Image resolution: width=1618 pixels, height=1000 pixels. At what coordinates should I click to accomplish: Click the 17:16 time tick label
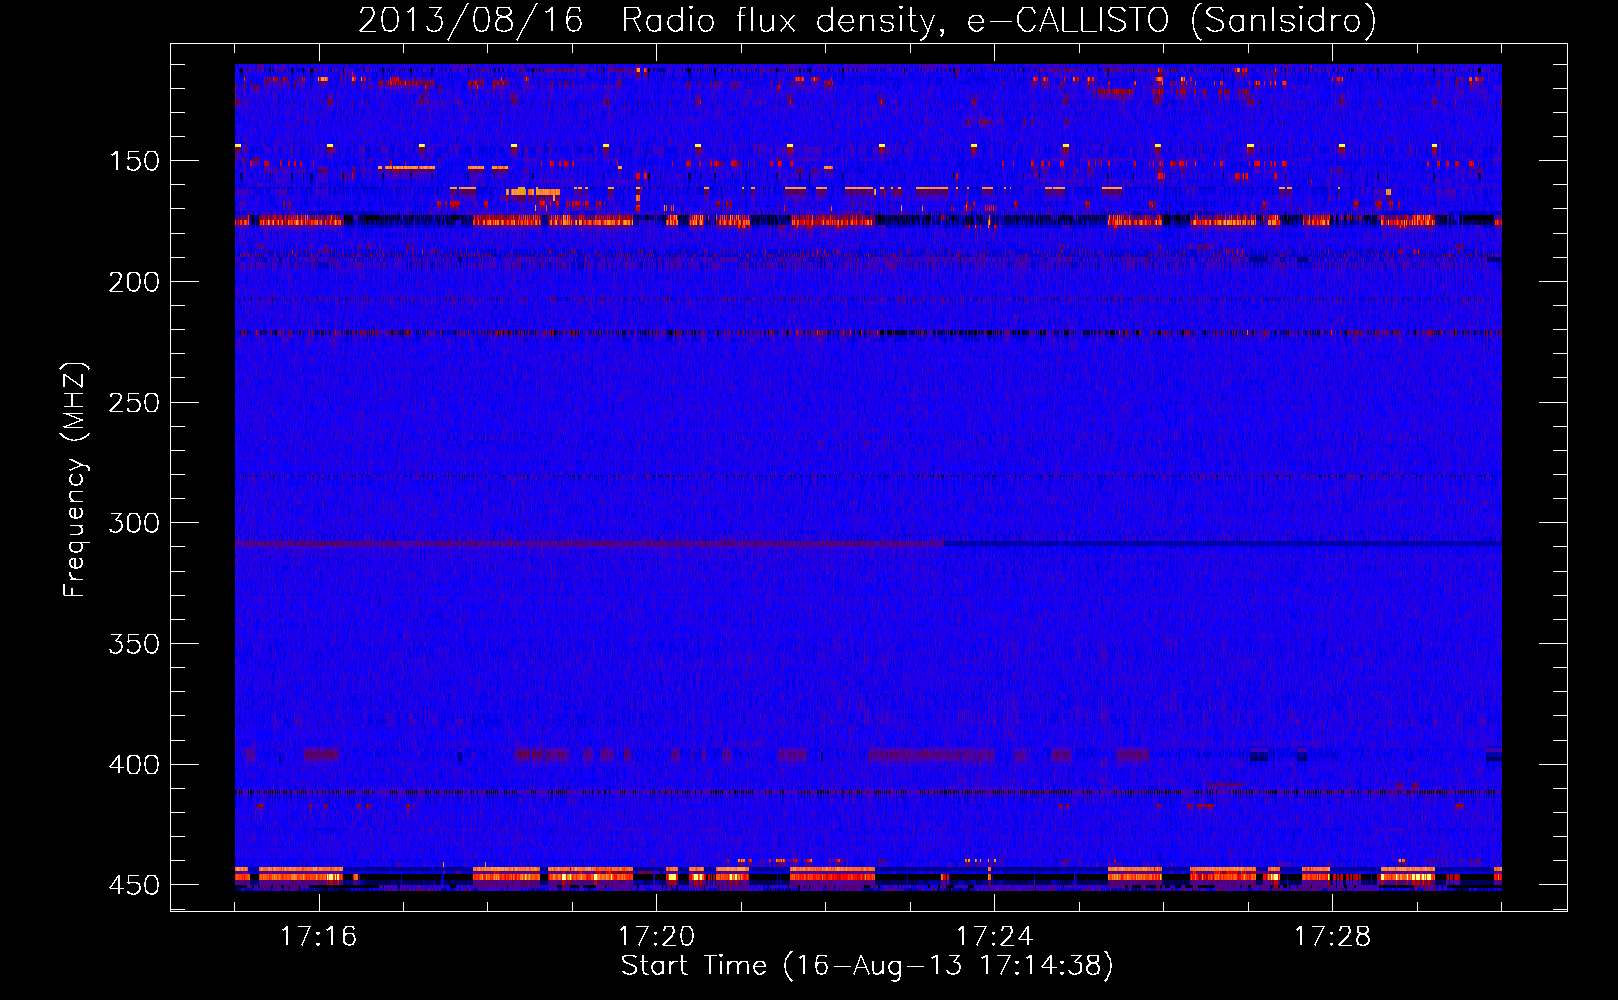tap(318, 936)
